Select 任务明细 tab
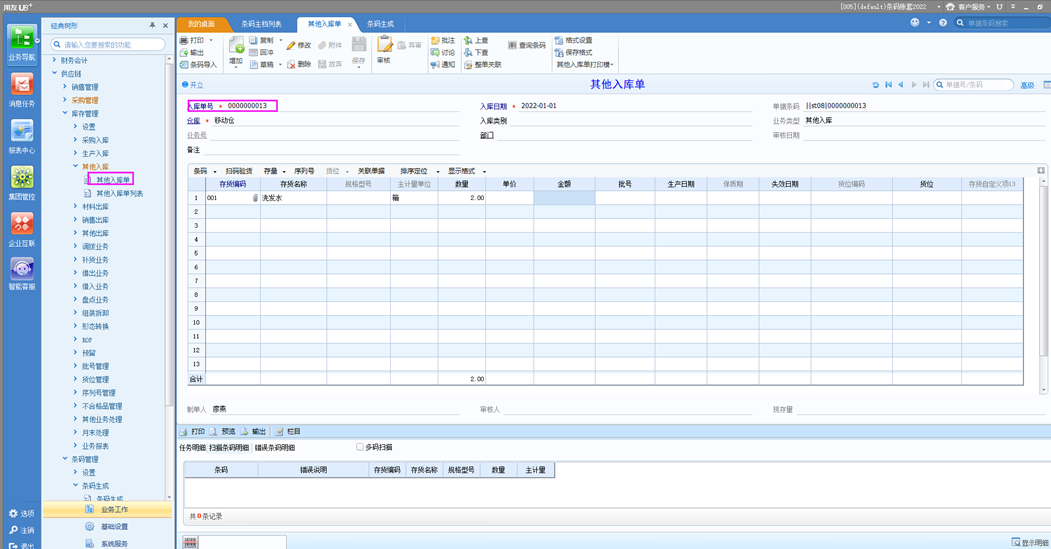The width and height of the screenshot is (1051, 549). click(x=192, y=448)
